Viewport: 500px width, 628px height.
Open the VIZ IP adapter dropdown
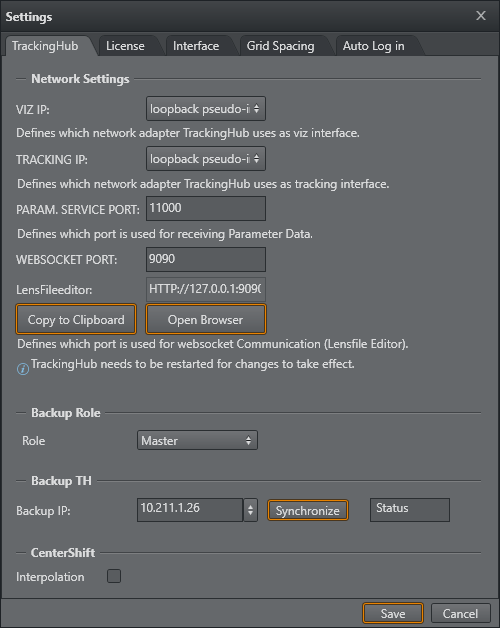pos(206,109)
